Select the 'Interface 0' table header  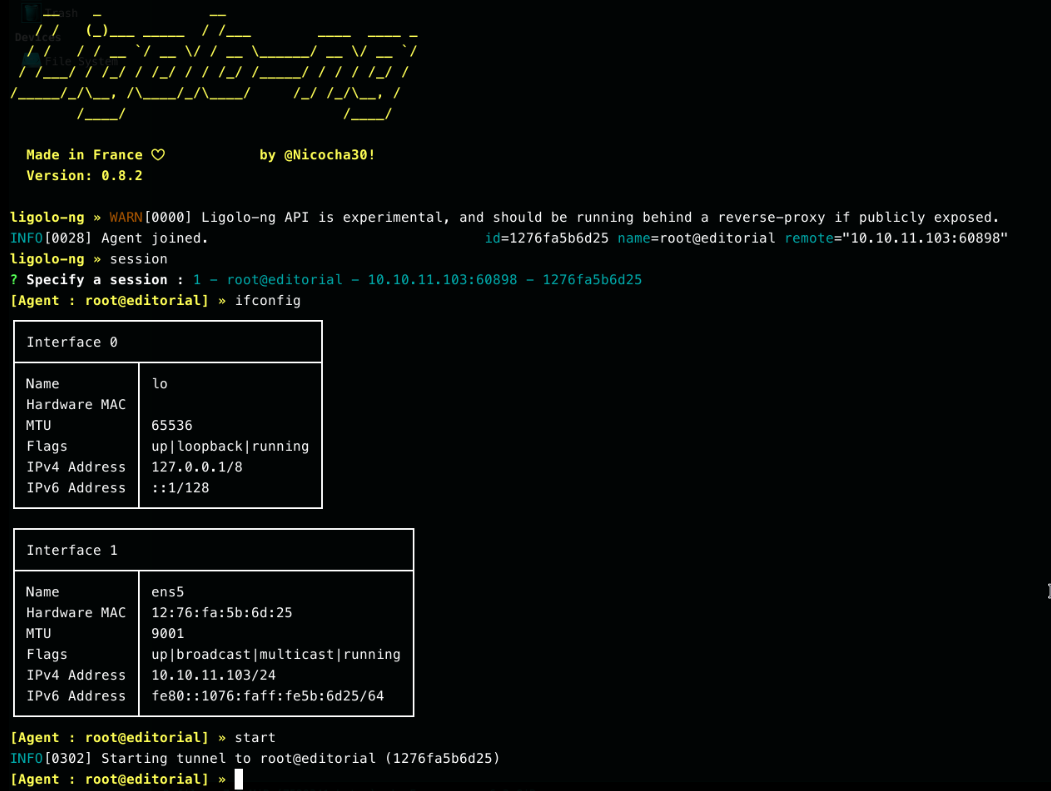click(72, 342)
